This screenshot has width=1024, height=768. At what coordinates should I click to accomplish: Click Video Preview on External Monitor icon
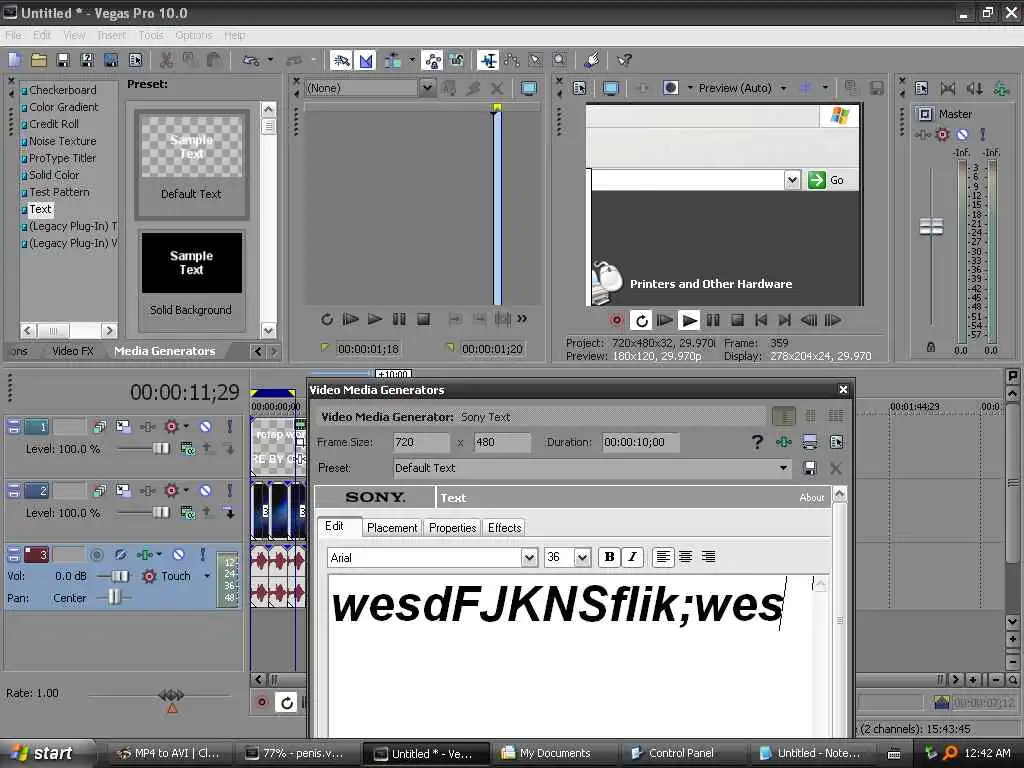[x=610, y=88]
